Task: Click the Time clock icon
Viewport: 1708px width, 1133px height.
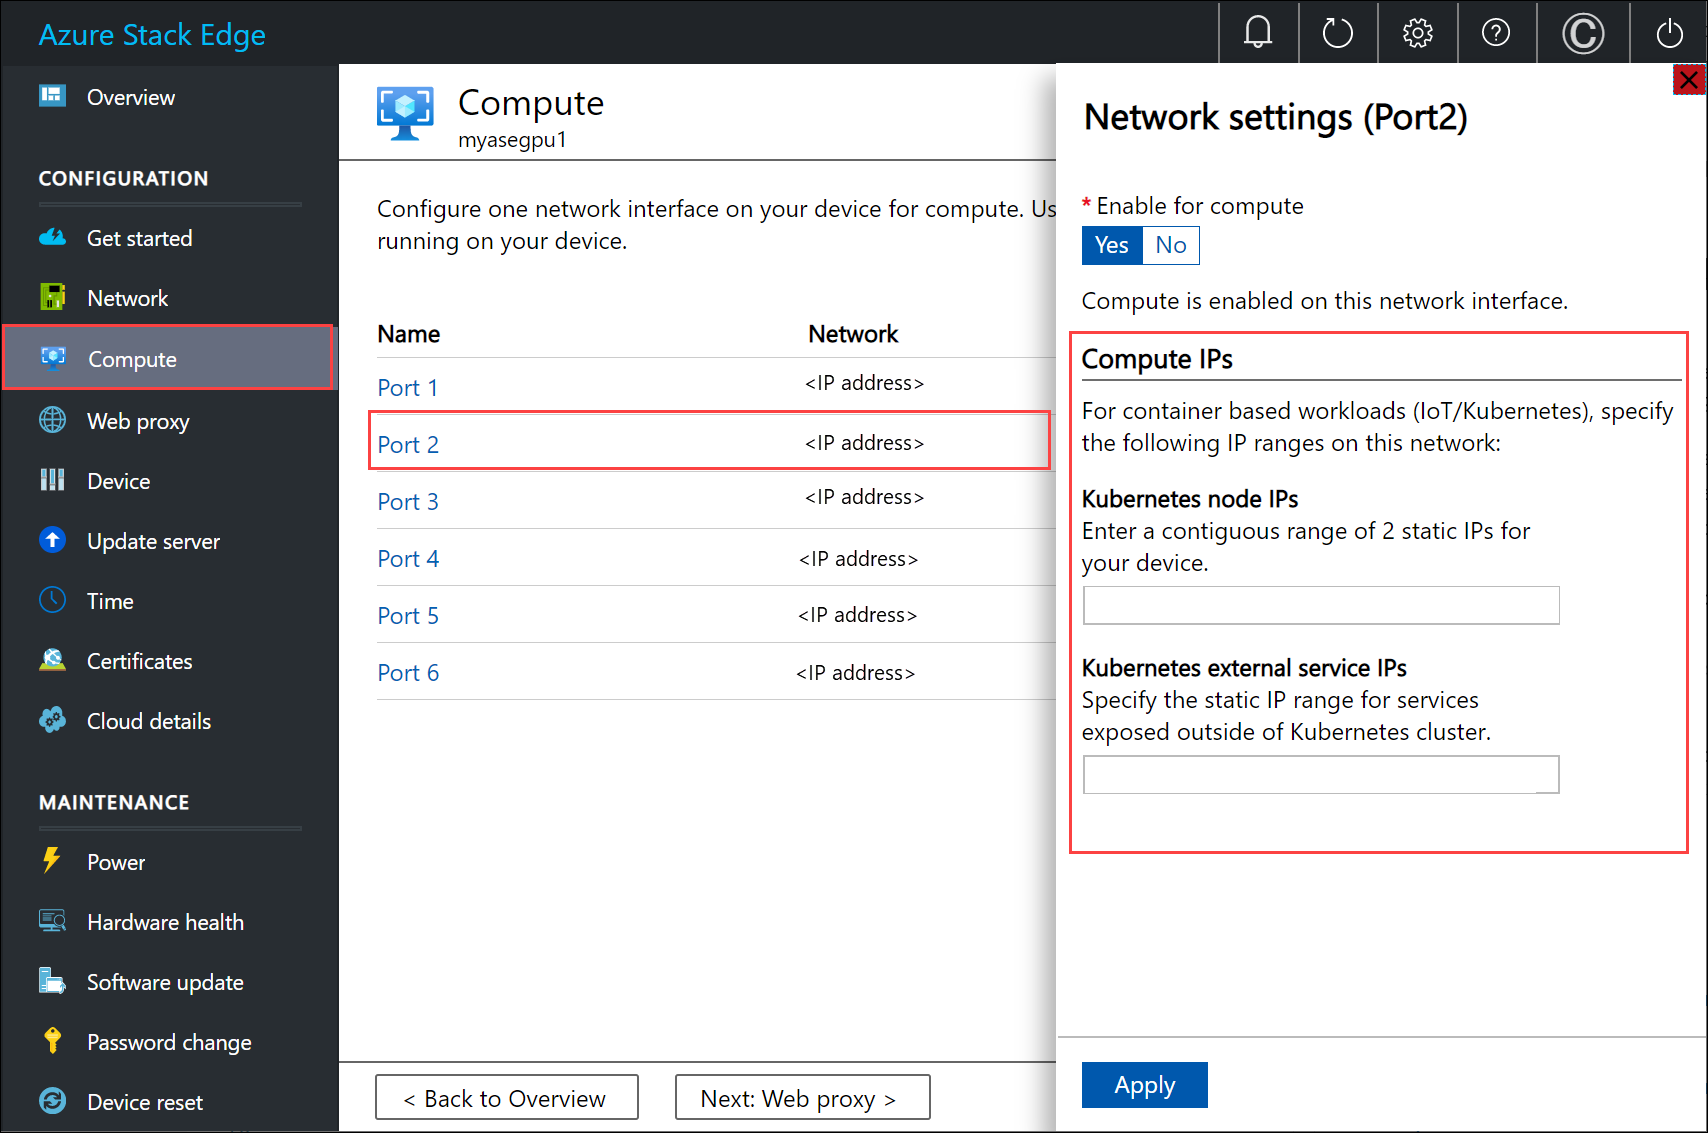Action: 52,600
